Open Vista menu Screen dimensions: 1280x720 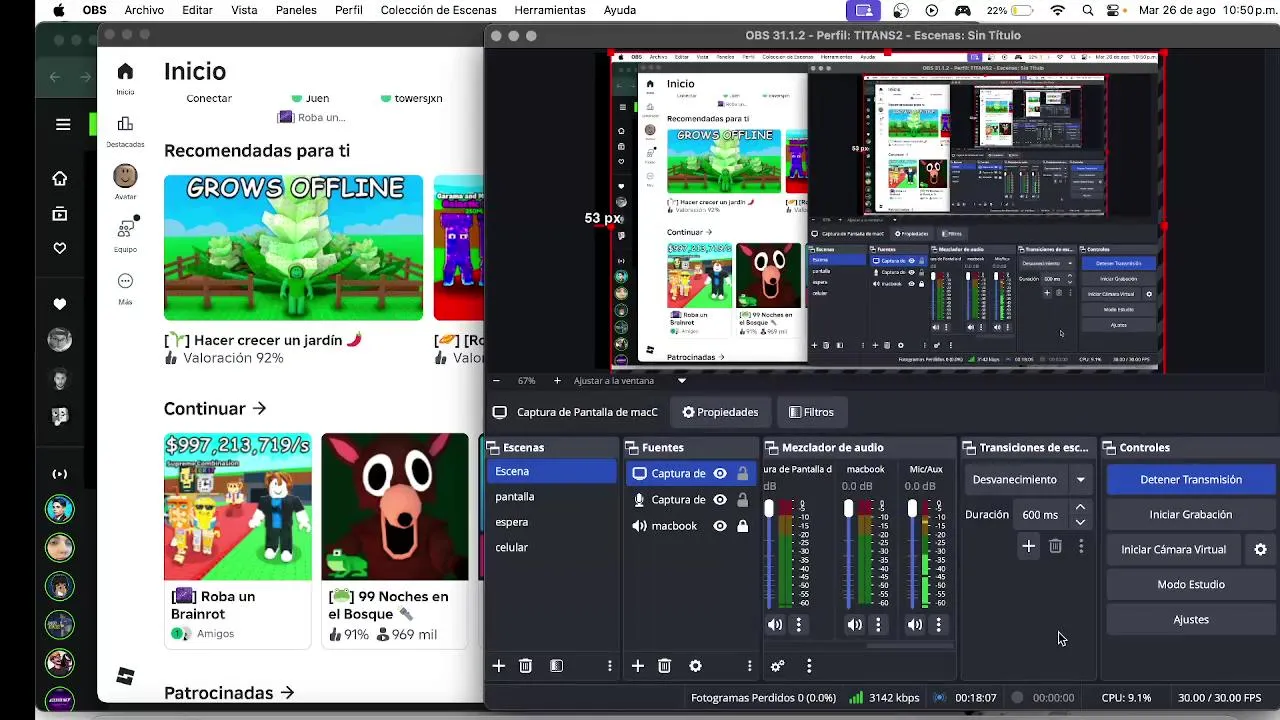click(x=244, y=10)
